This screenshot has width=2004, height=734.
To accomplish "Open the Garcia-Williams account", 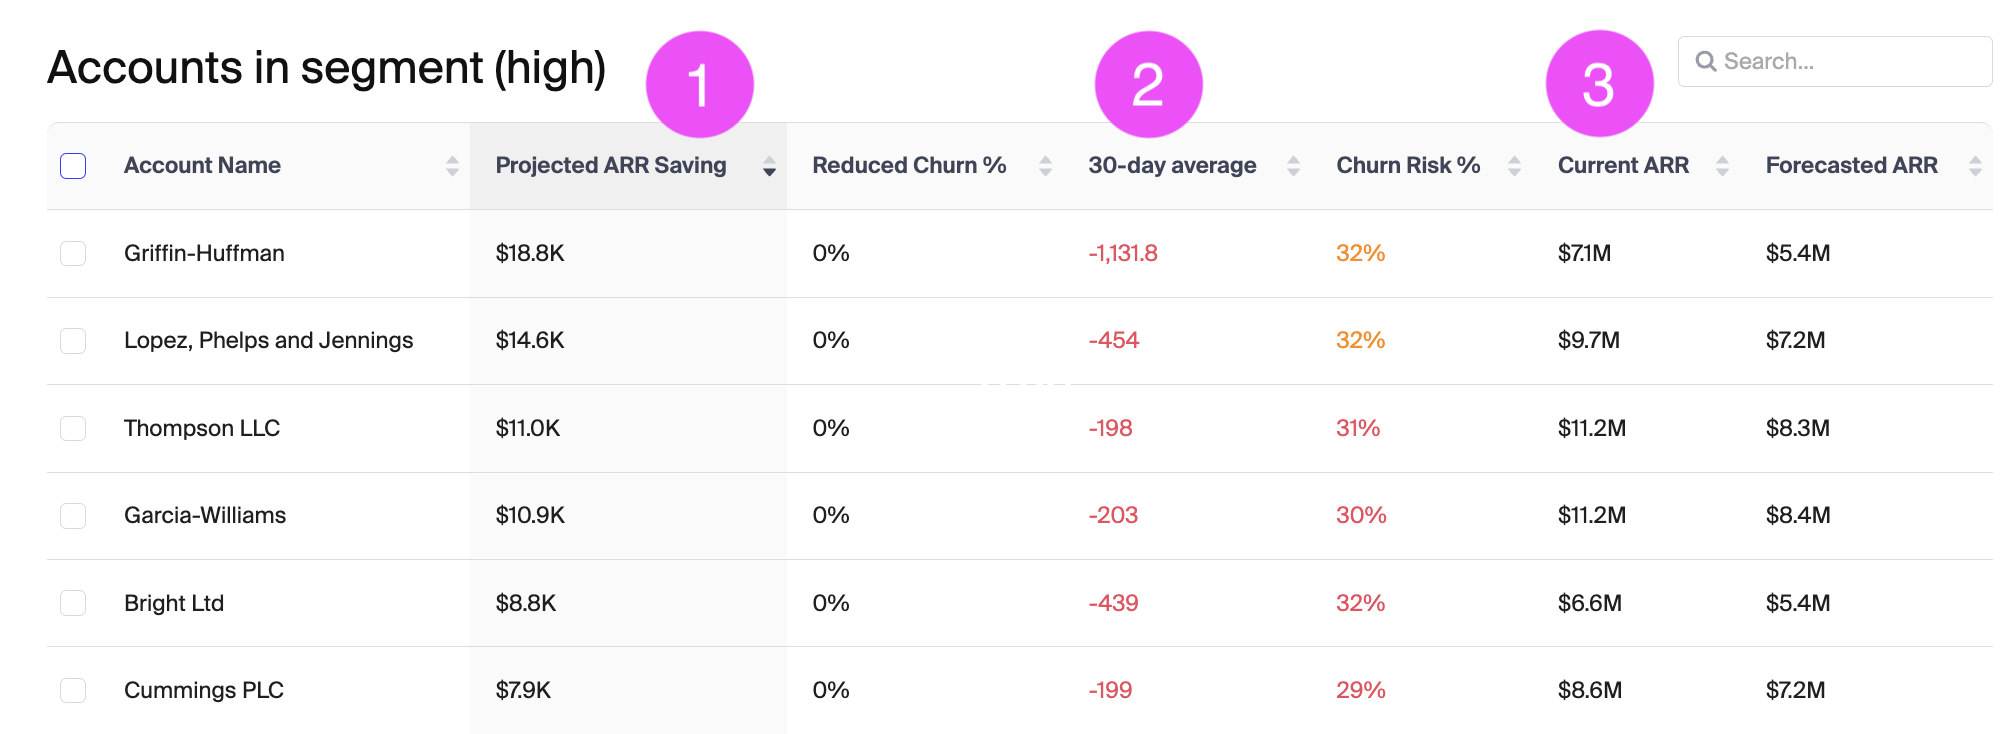I will coord(205,516).
